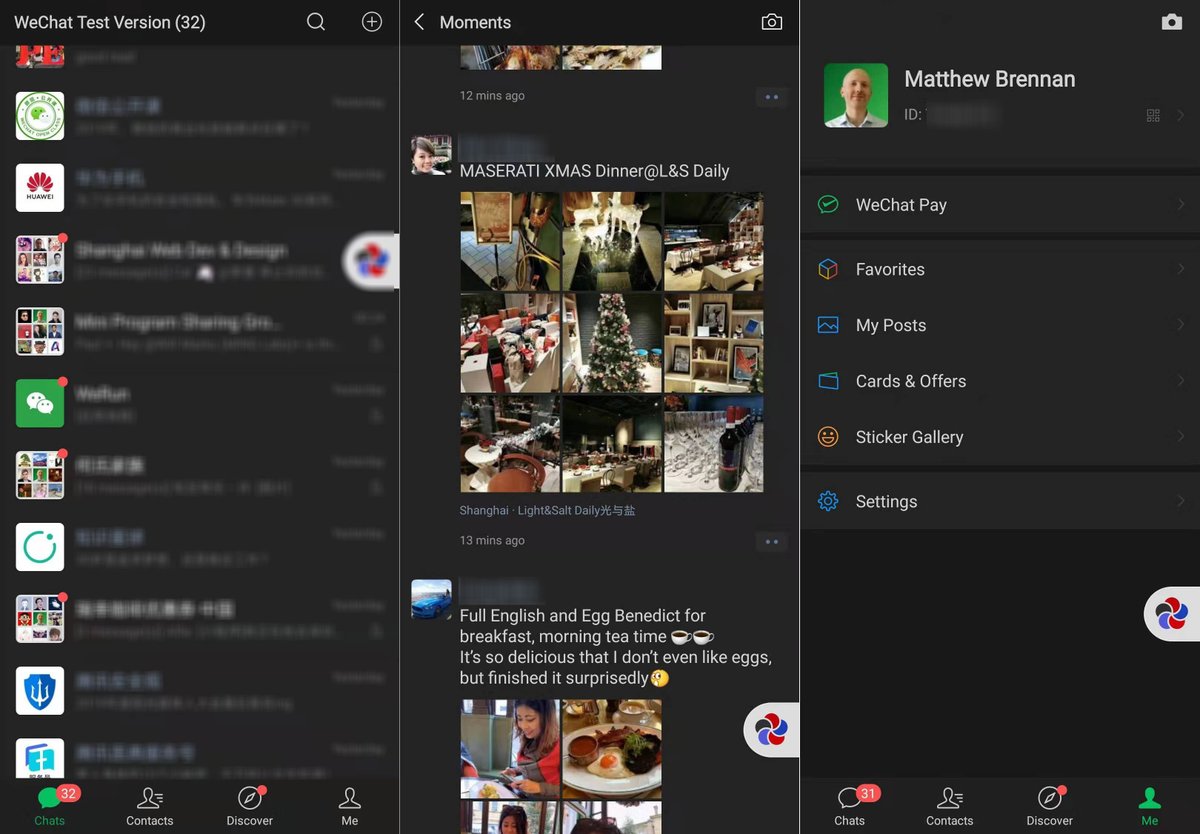The image size is (1200, 834).
Task: Open Matthew Brennan profile photo
Action: tap(856, 96)
